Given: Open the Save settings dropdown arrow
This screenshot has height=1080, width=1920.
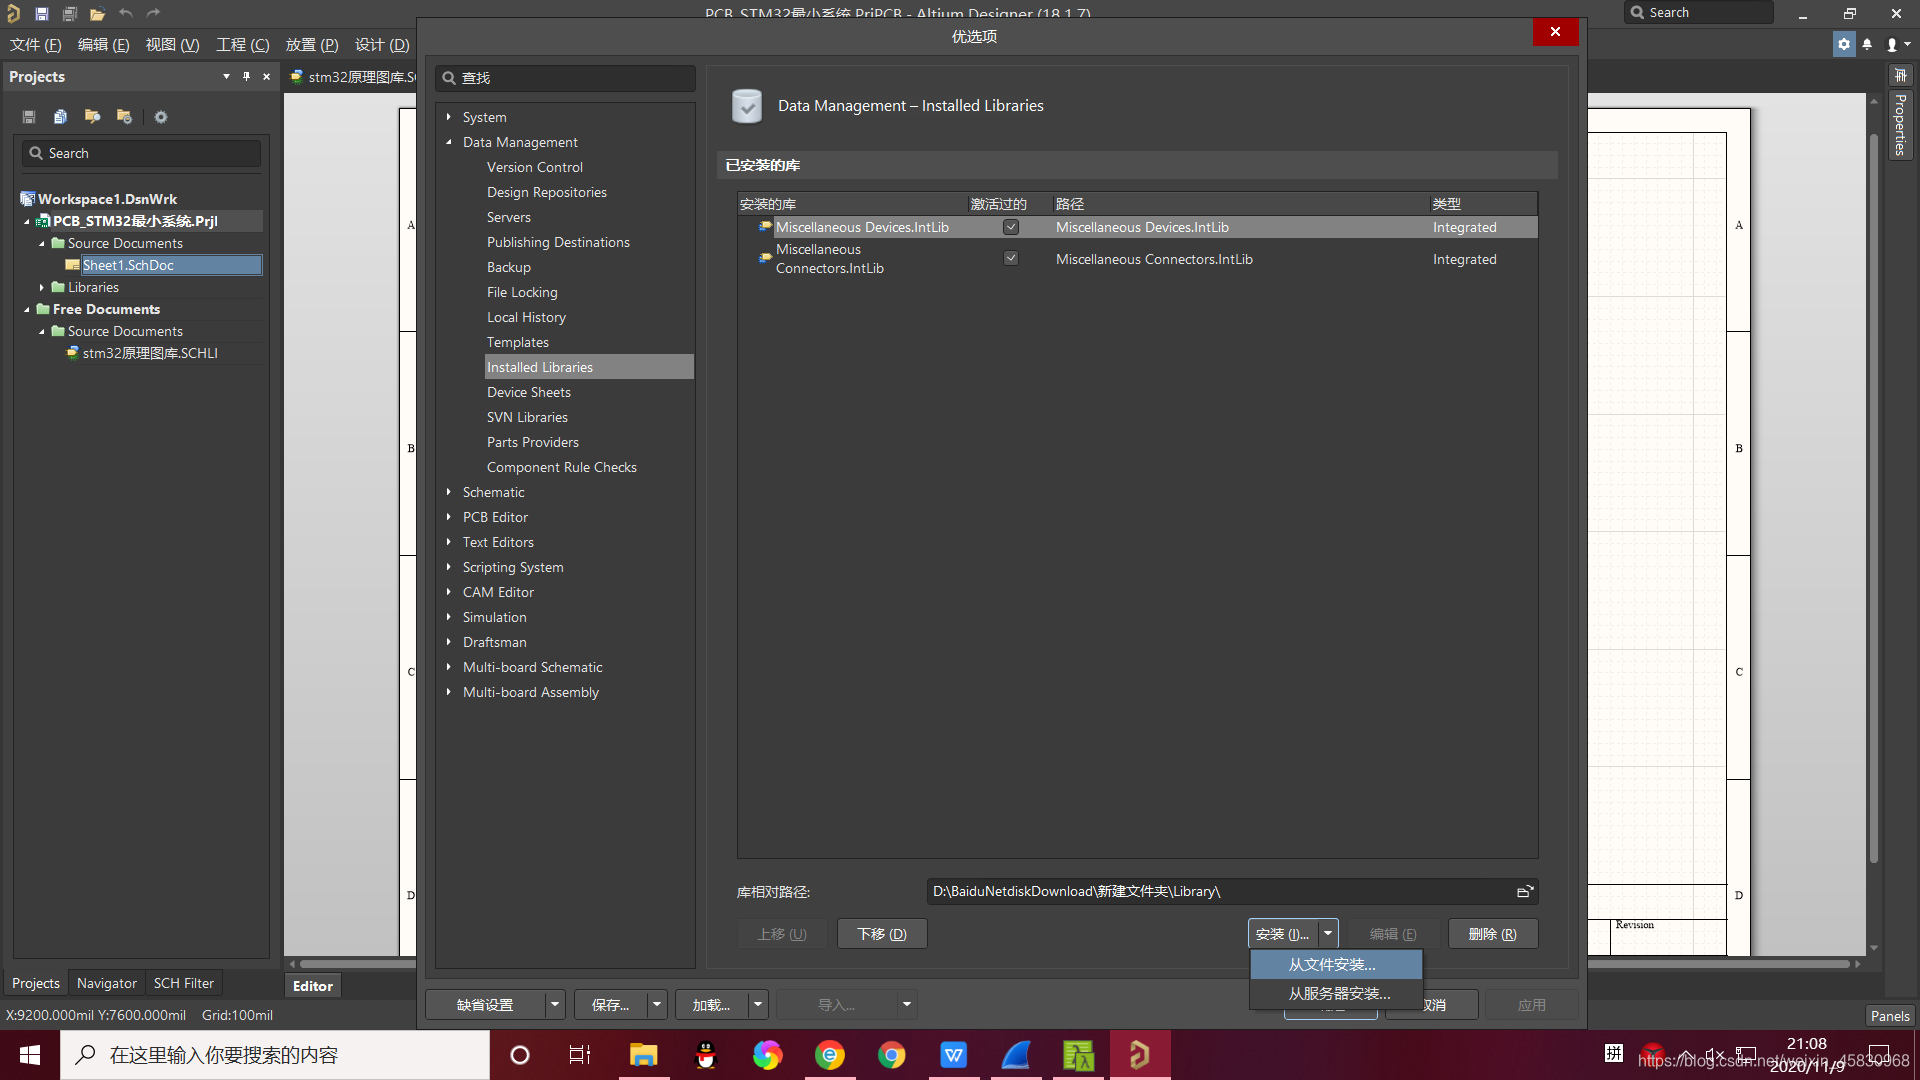Looking at the screenshot, I should (x=657, y=1004).
